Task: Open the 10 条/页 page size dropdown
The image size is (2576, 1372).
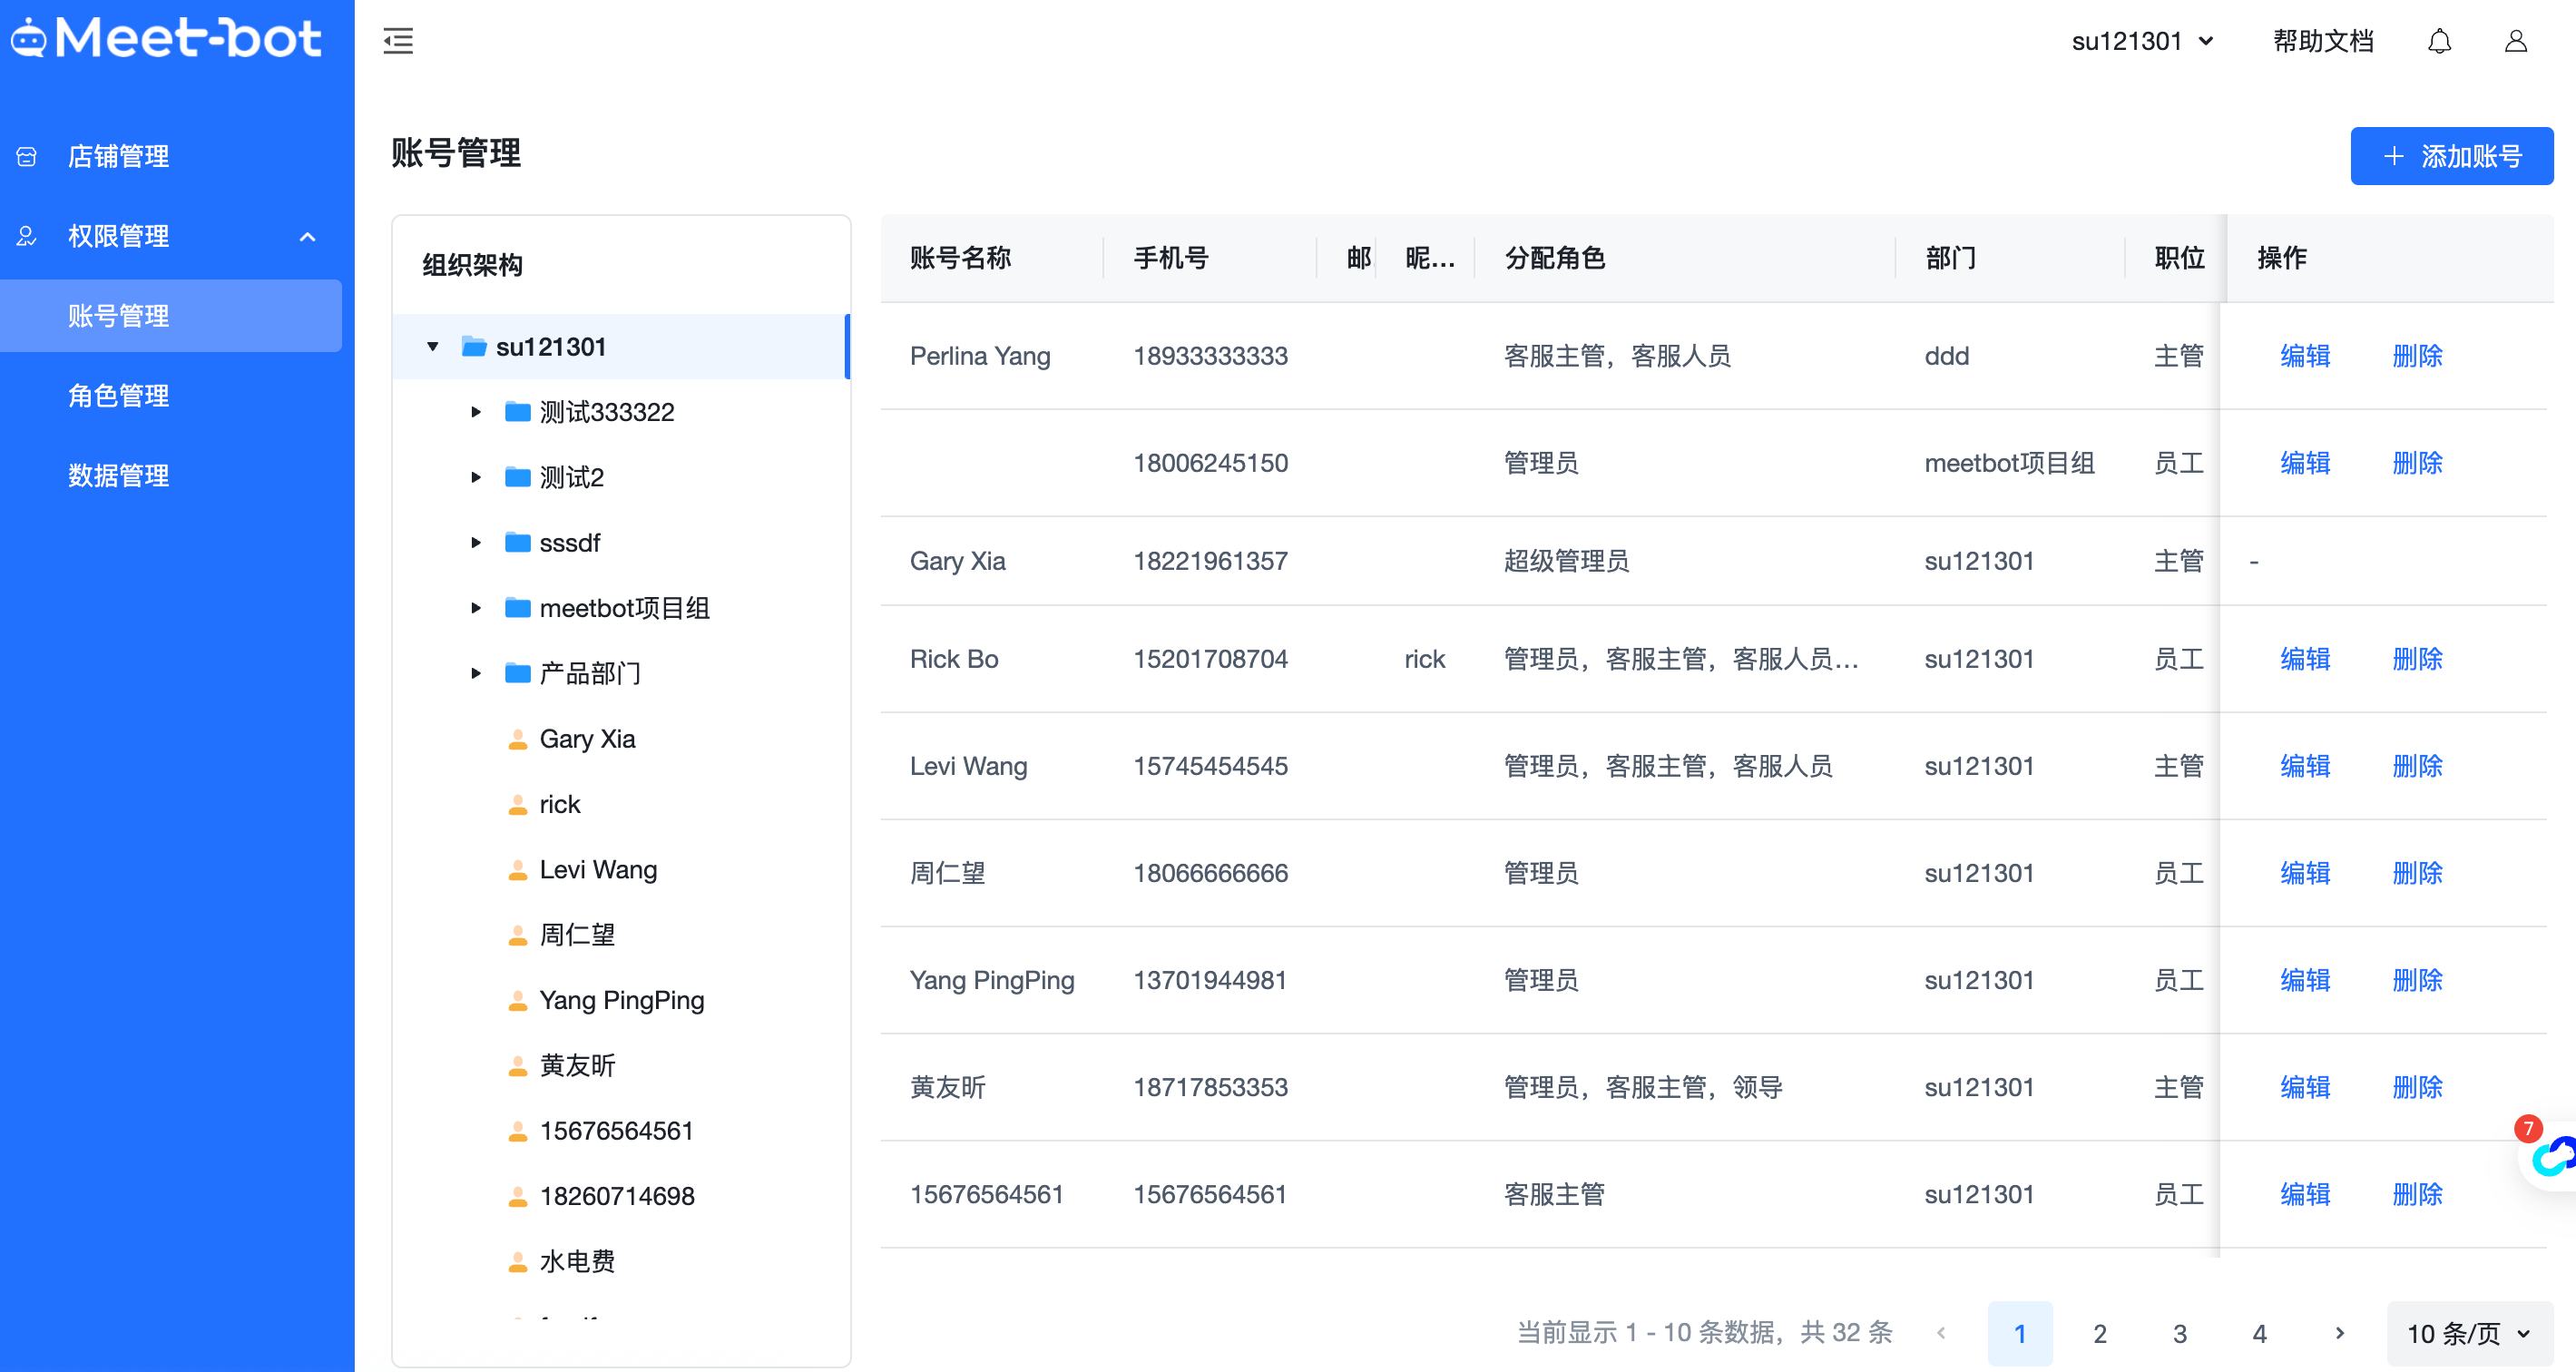Action: click(2469, 1333)
